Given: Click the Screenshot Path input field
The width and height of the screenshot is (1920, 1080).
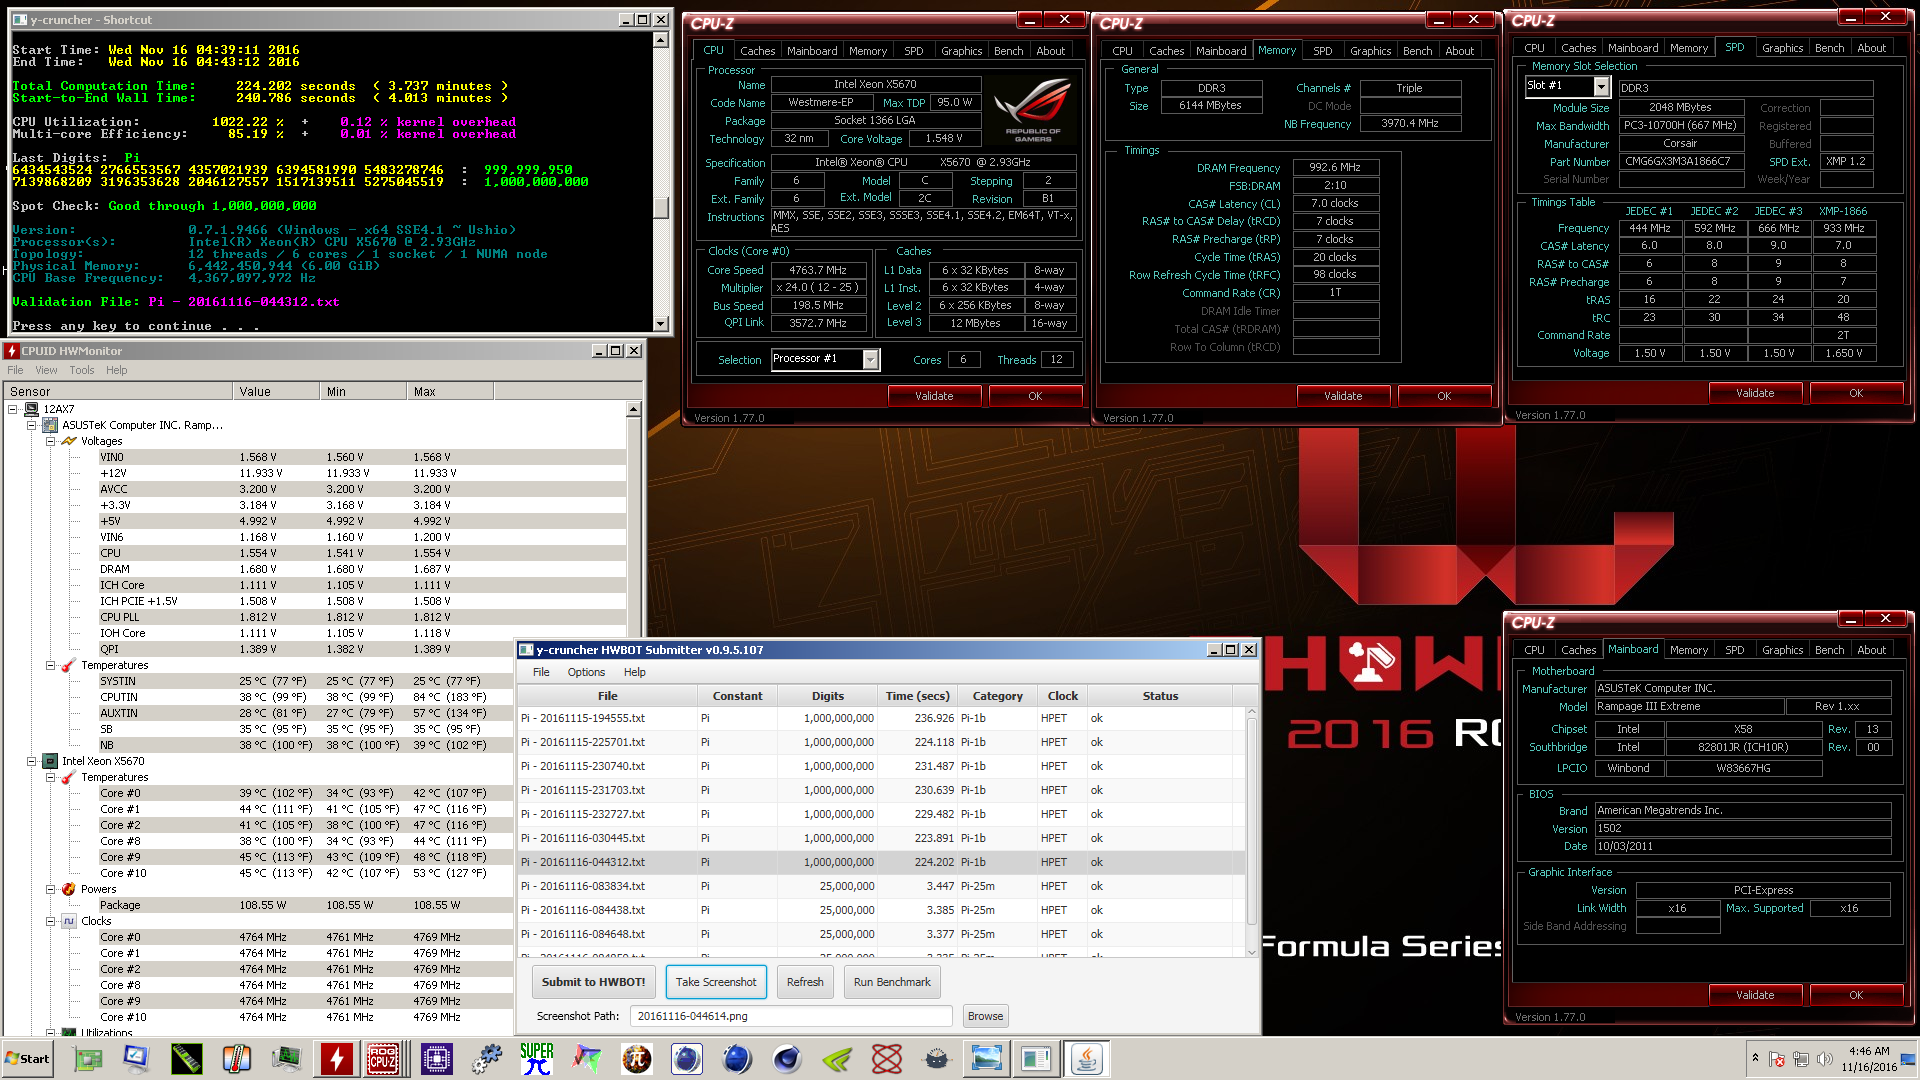Looking at the screenshot, I should pyautogui.click(x=791, y=1016).
